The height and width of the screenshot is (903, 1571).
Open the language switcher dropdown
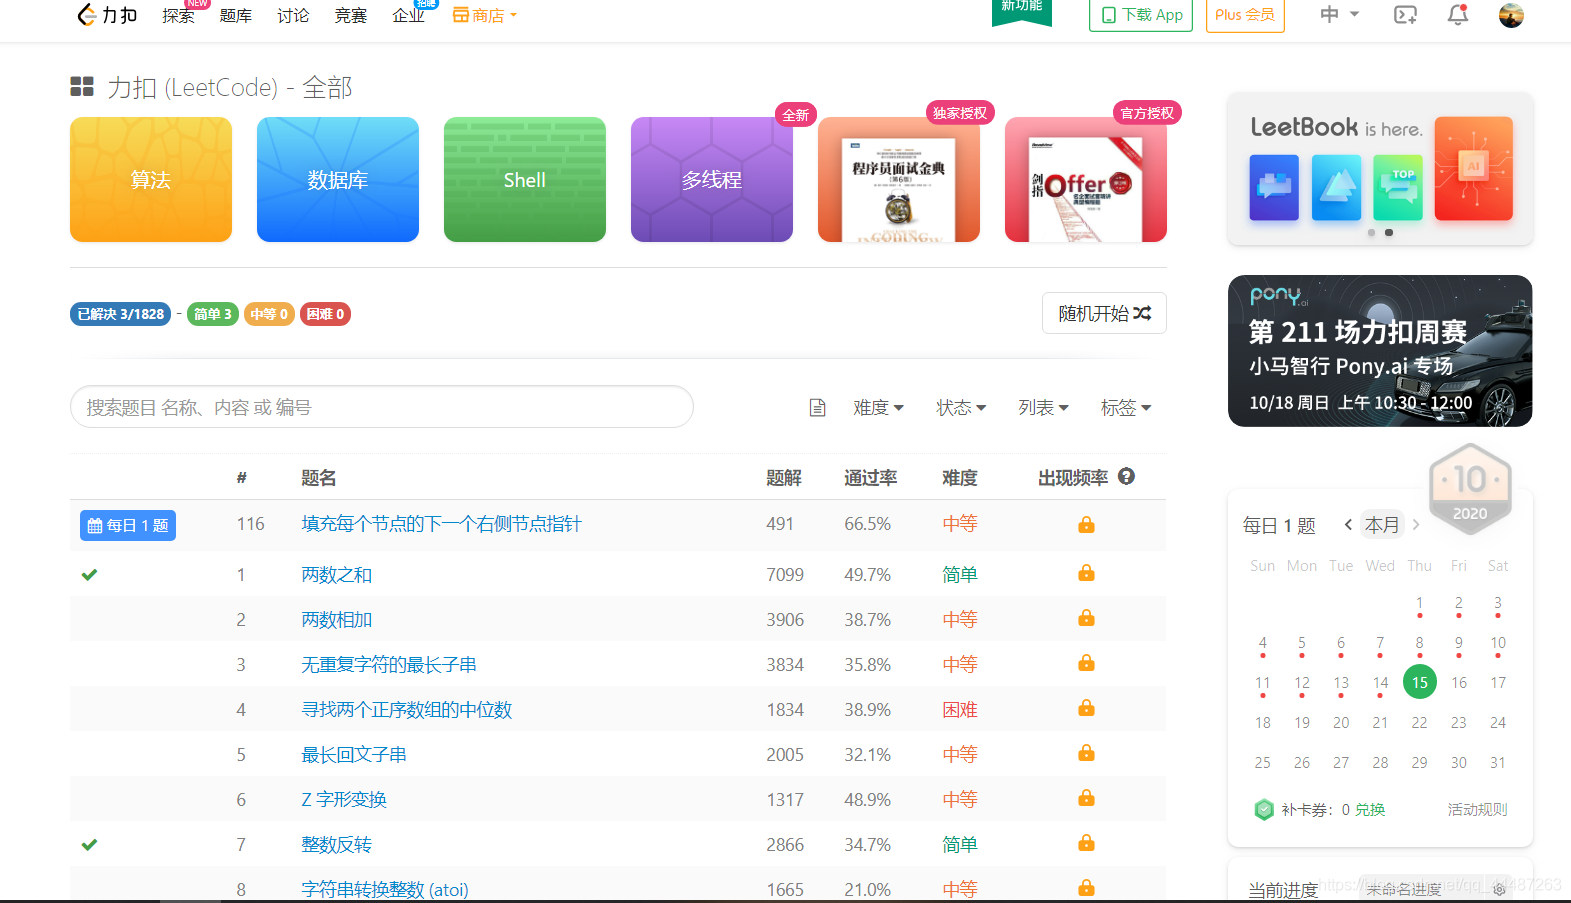coord(1340,15)
